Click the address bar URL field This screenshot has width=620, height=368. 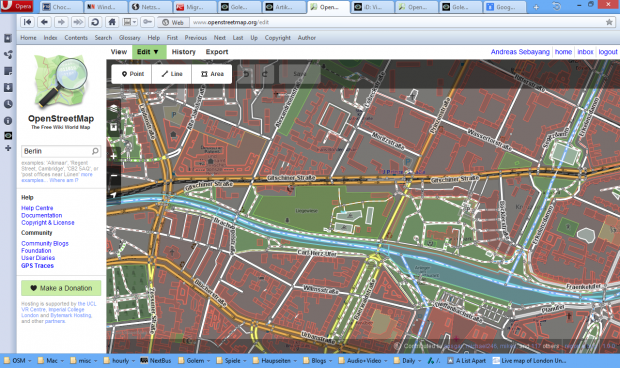tap(397, 22)
